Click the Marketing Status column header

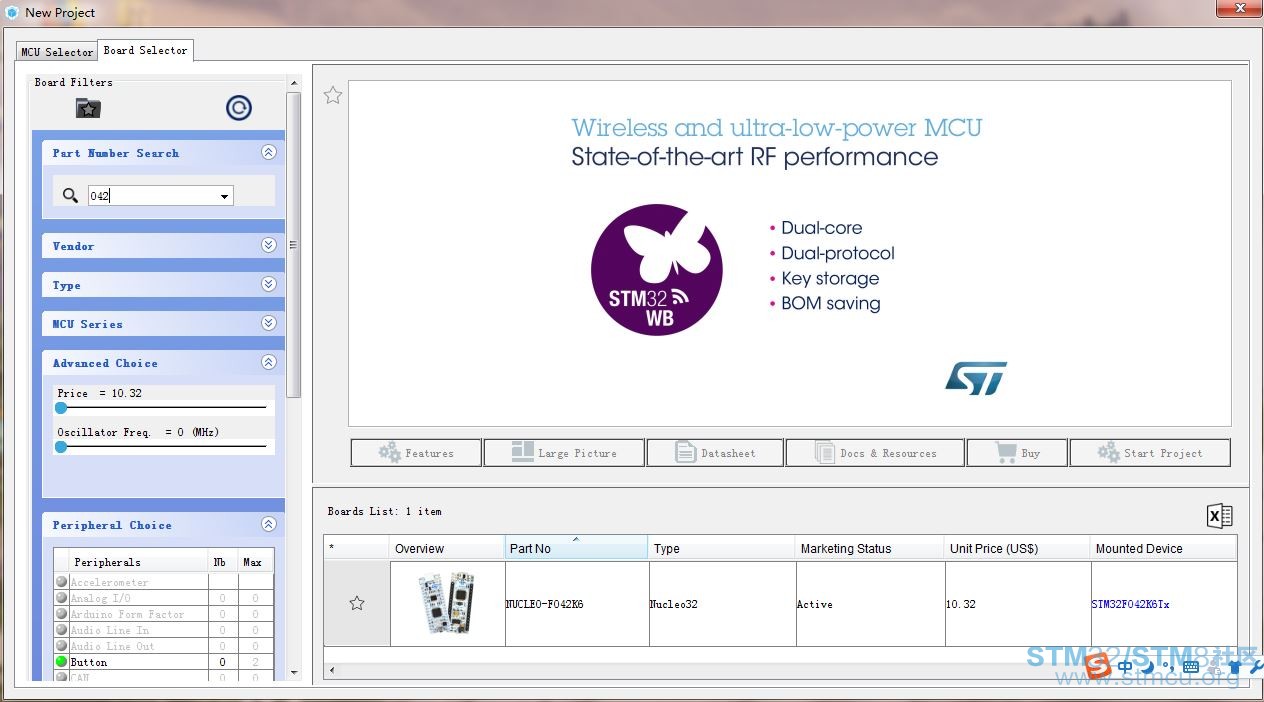pos(870,548)
